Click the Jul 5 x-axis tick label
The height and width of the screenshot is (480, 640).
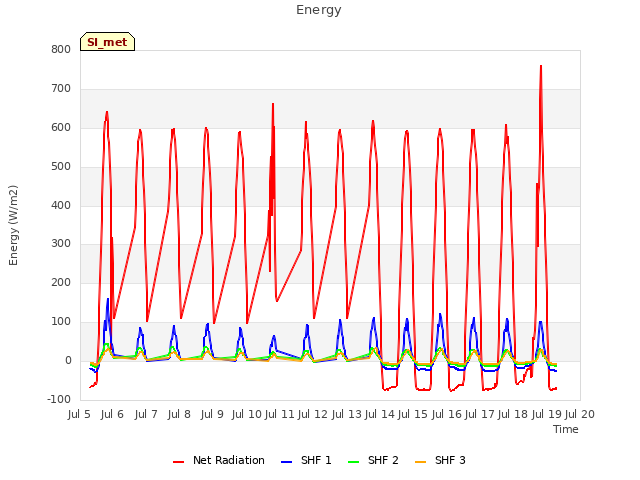coord(79,414)
